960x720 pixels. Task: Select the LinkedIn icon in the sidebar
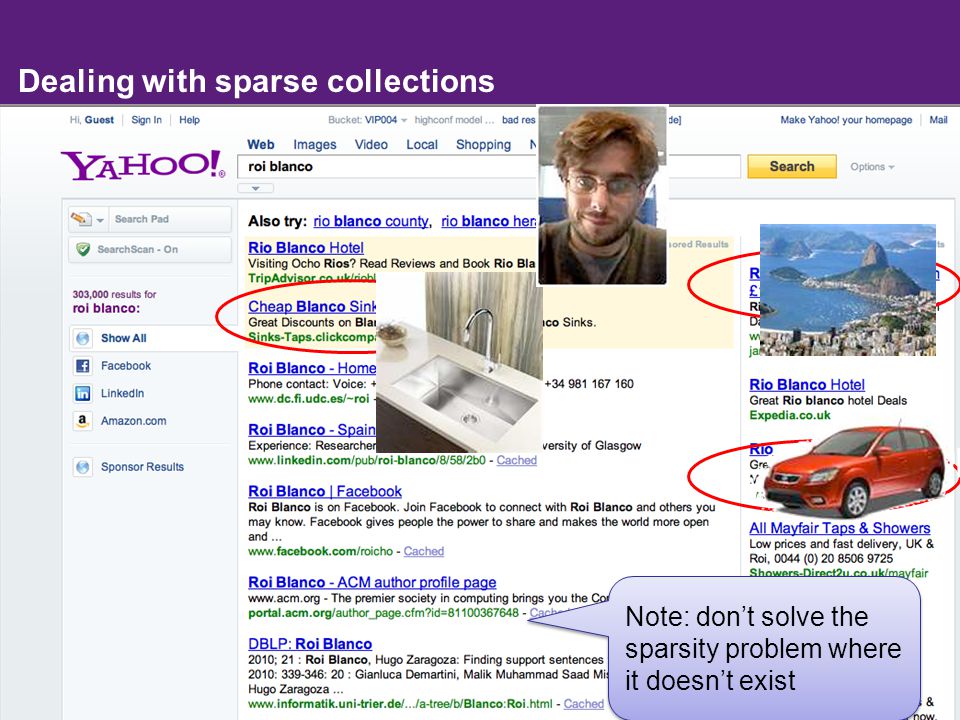[x=82, y=393]
